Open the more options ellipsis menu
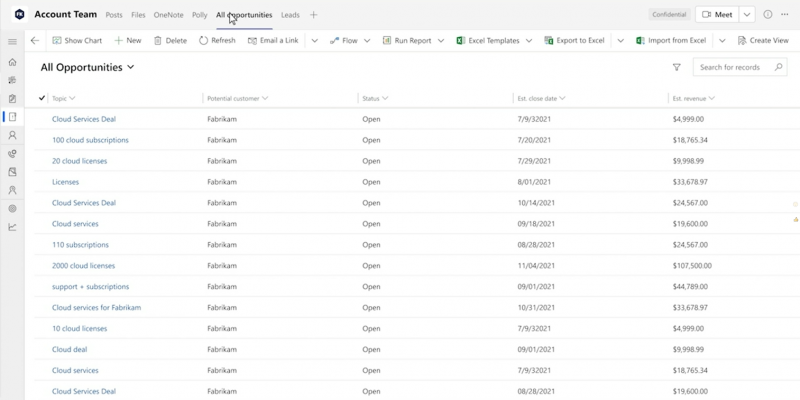This screenshot has height=400, width=800. coord(785,14)
